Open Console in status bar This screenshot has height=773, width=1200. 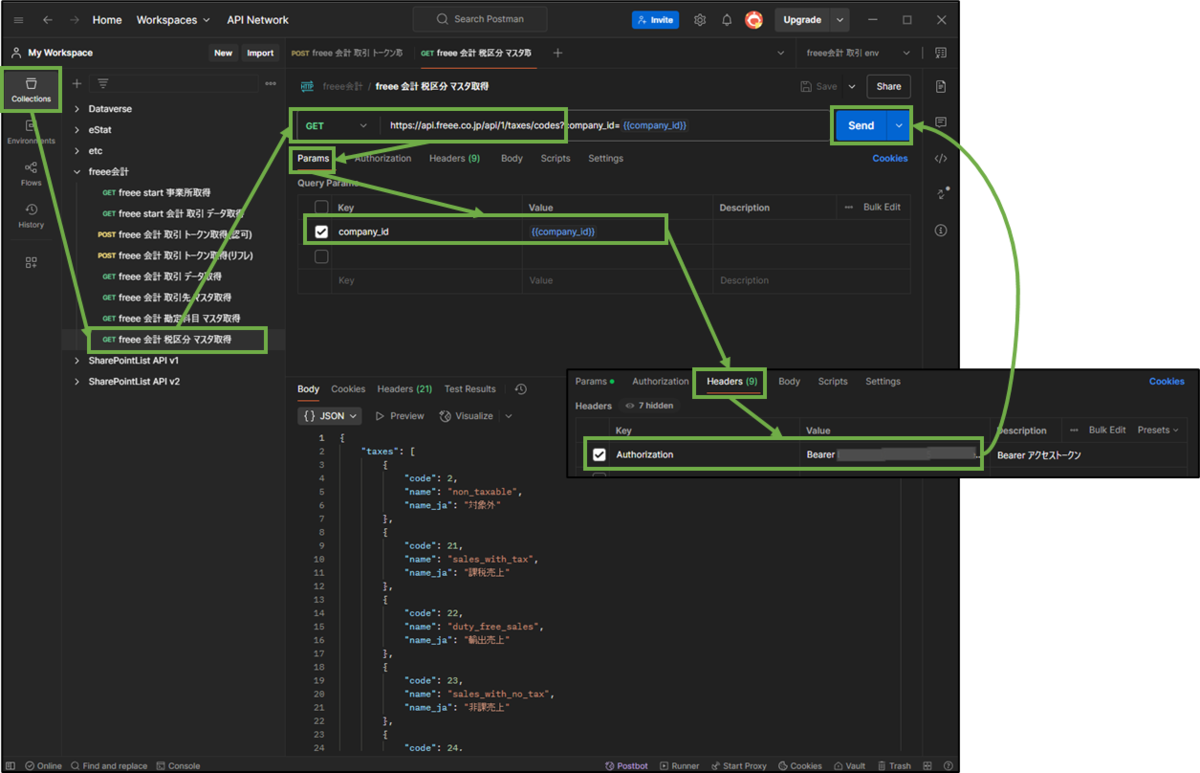[178, 766]
